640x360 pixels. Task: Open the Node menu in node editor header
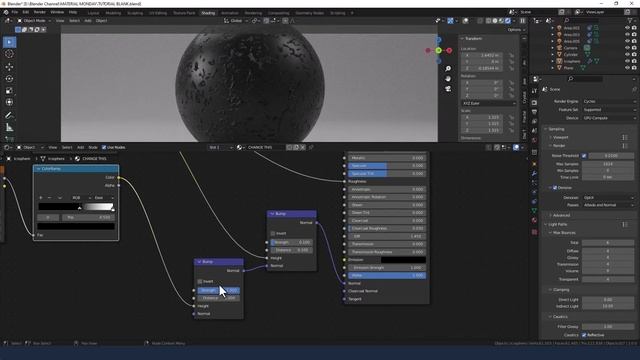[93, 147]
